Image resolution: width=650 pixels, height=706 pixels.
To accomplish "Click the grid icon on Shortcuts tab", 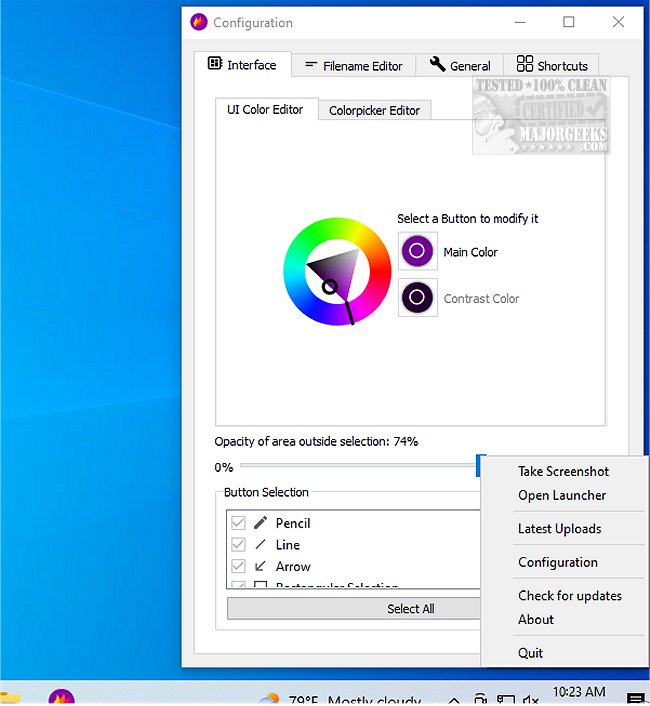I will click(524, 63).
